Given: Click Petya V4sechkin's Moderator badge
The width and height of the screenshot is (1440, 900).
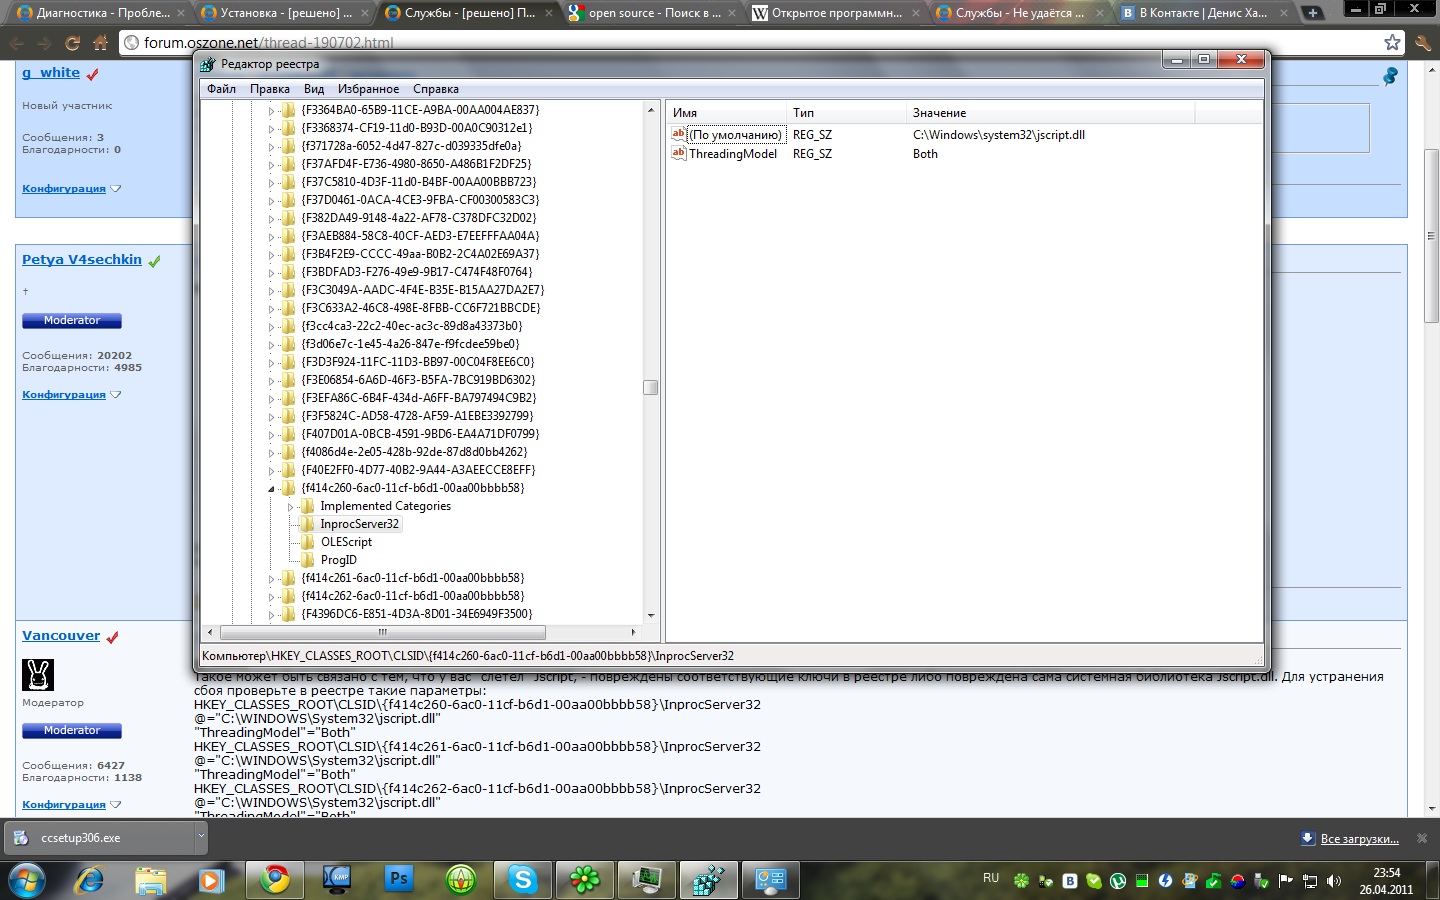Looking at the screenshot, I should [72, 321].
